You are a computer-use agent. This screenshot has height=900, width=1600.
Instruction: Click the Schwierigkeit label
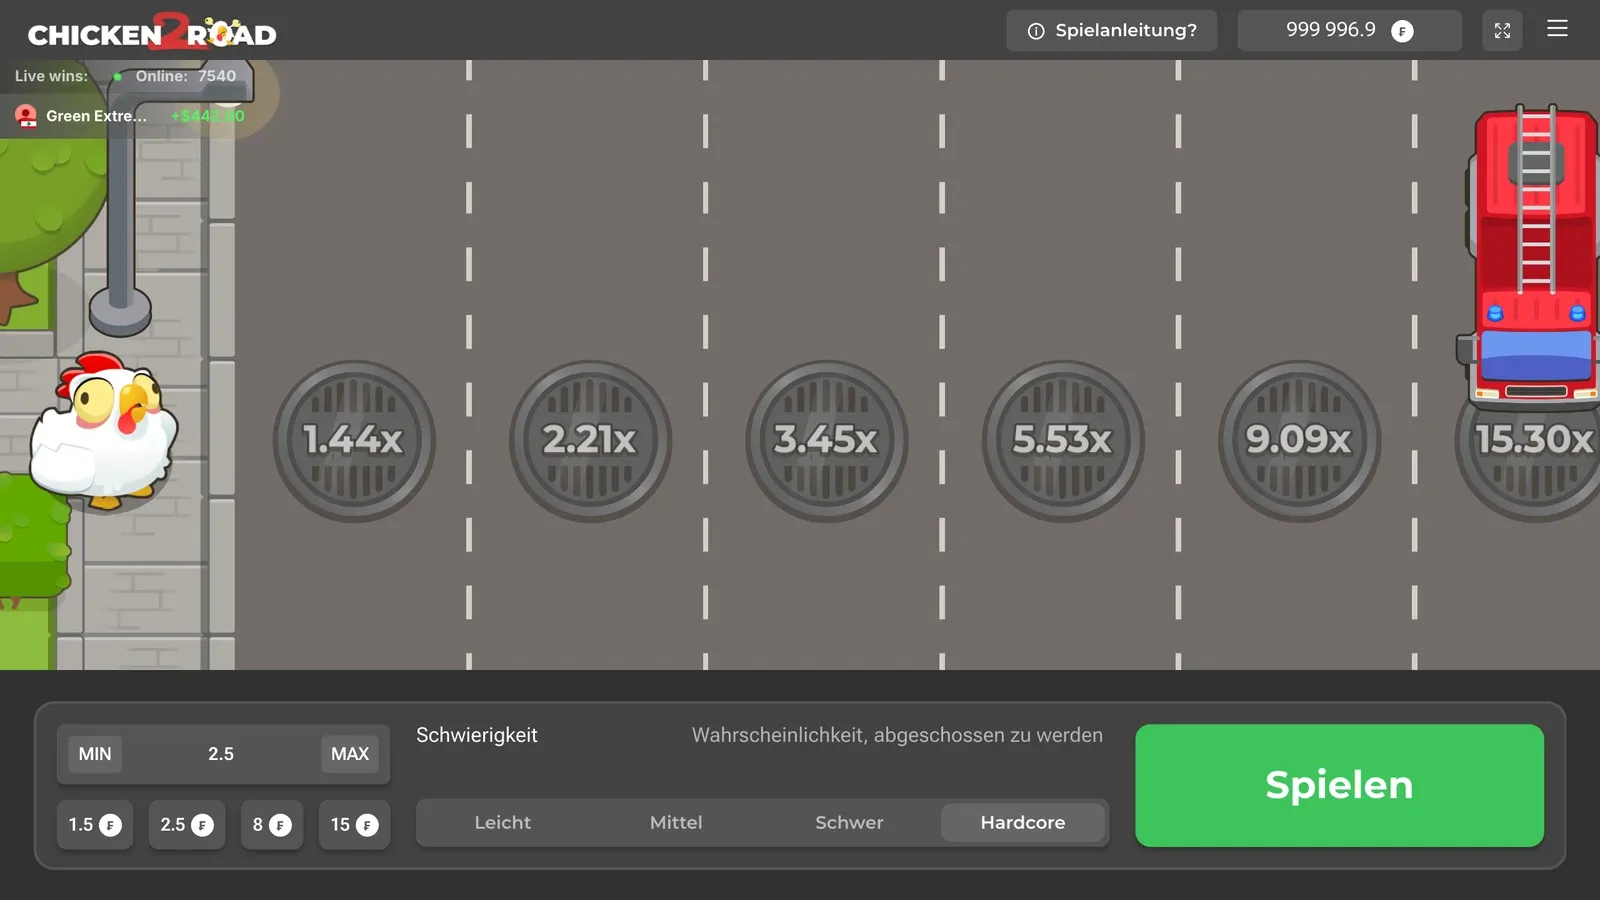coord(477,735)
